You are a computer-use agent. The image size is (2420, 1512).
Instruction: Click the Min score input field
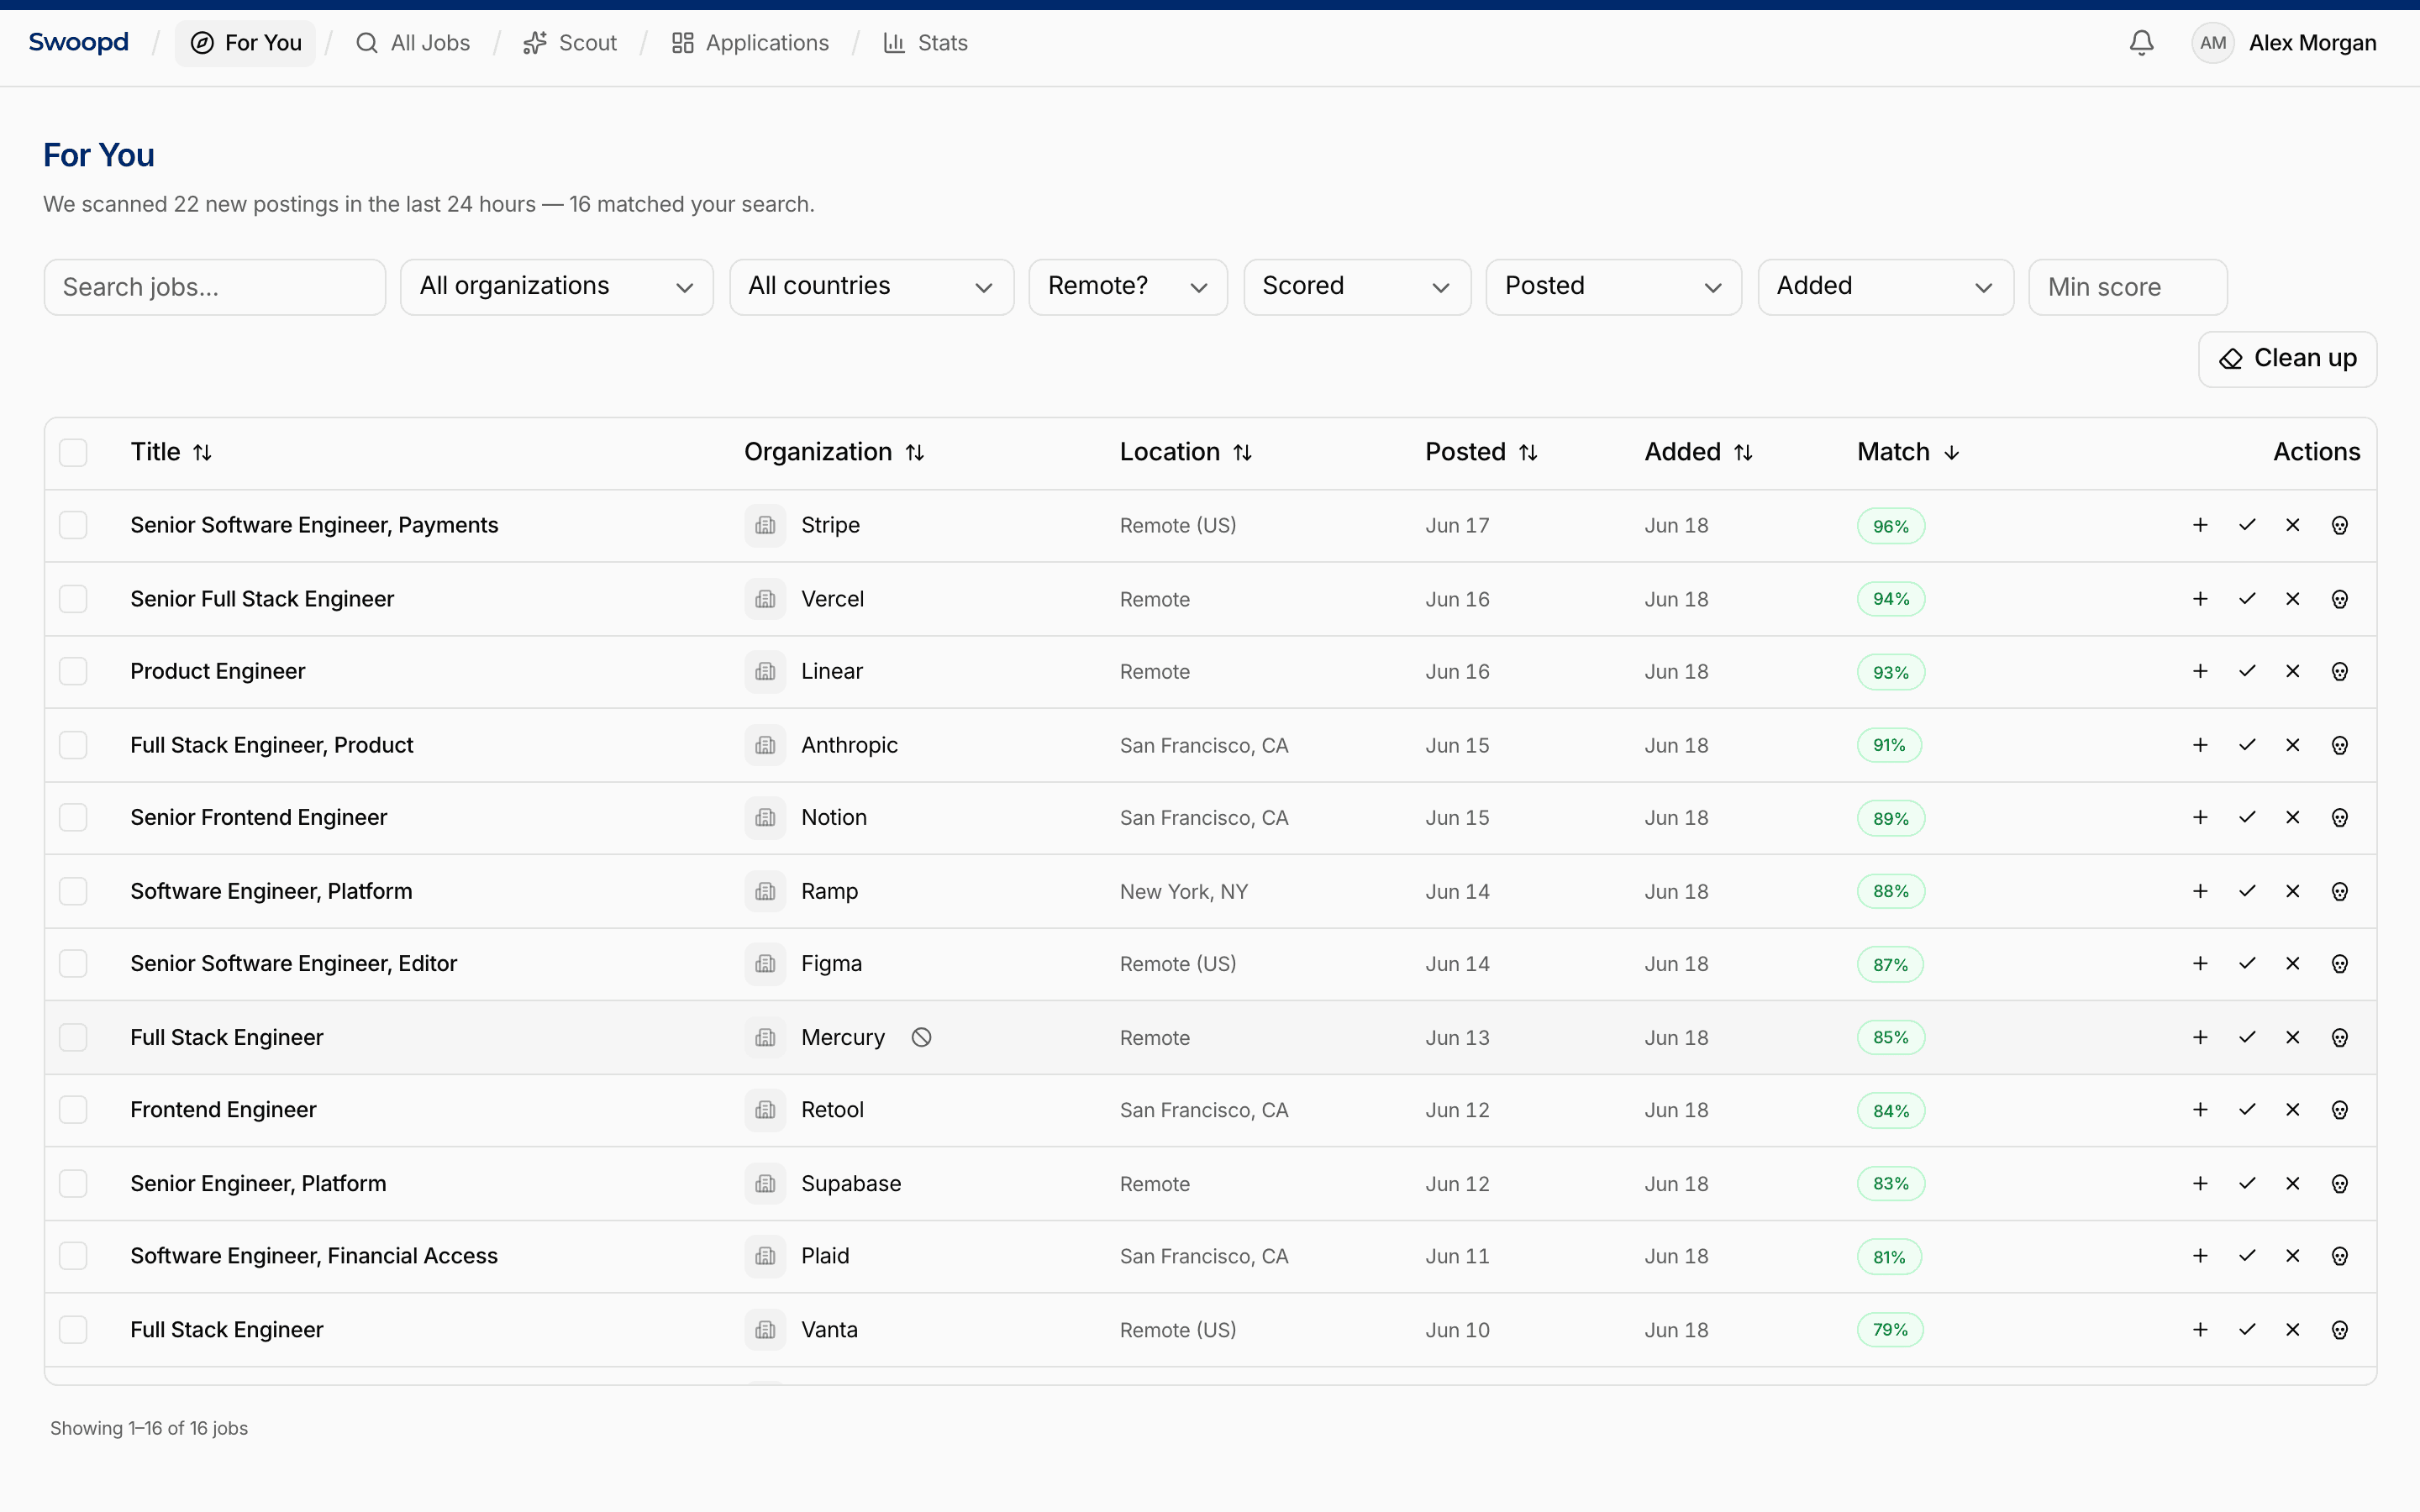tap(2127, 287)
